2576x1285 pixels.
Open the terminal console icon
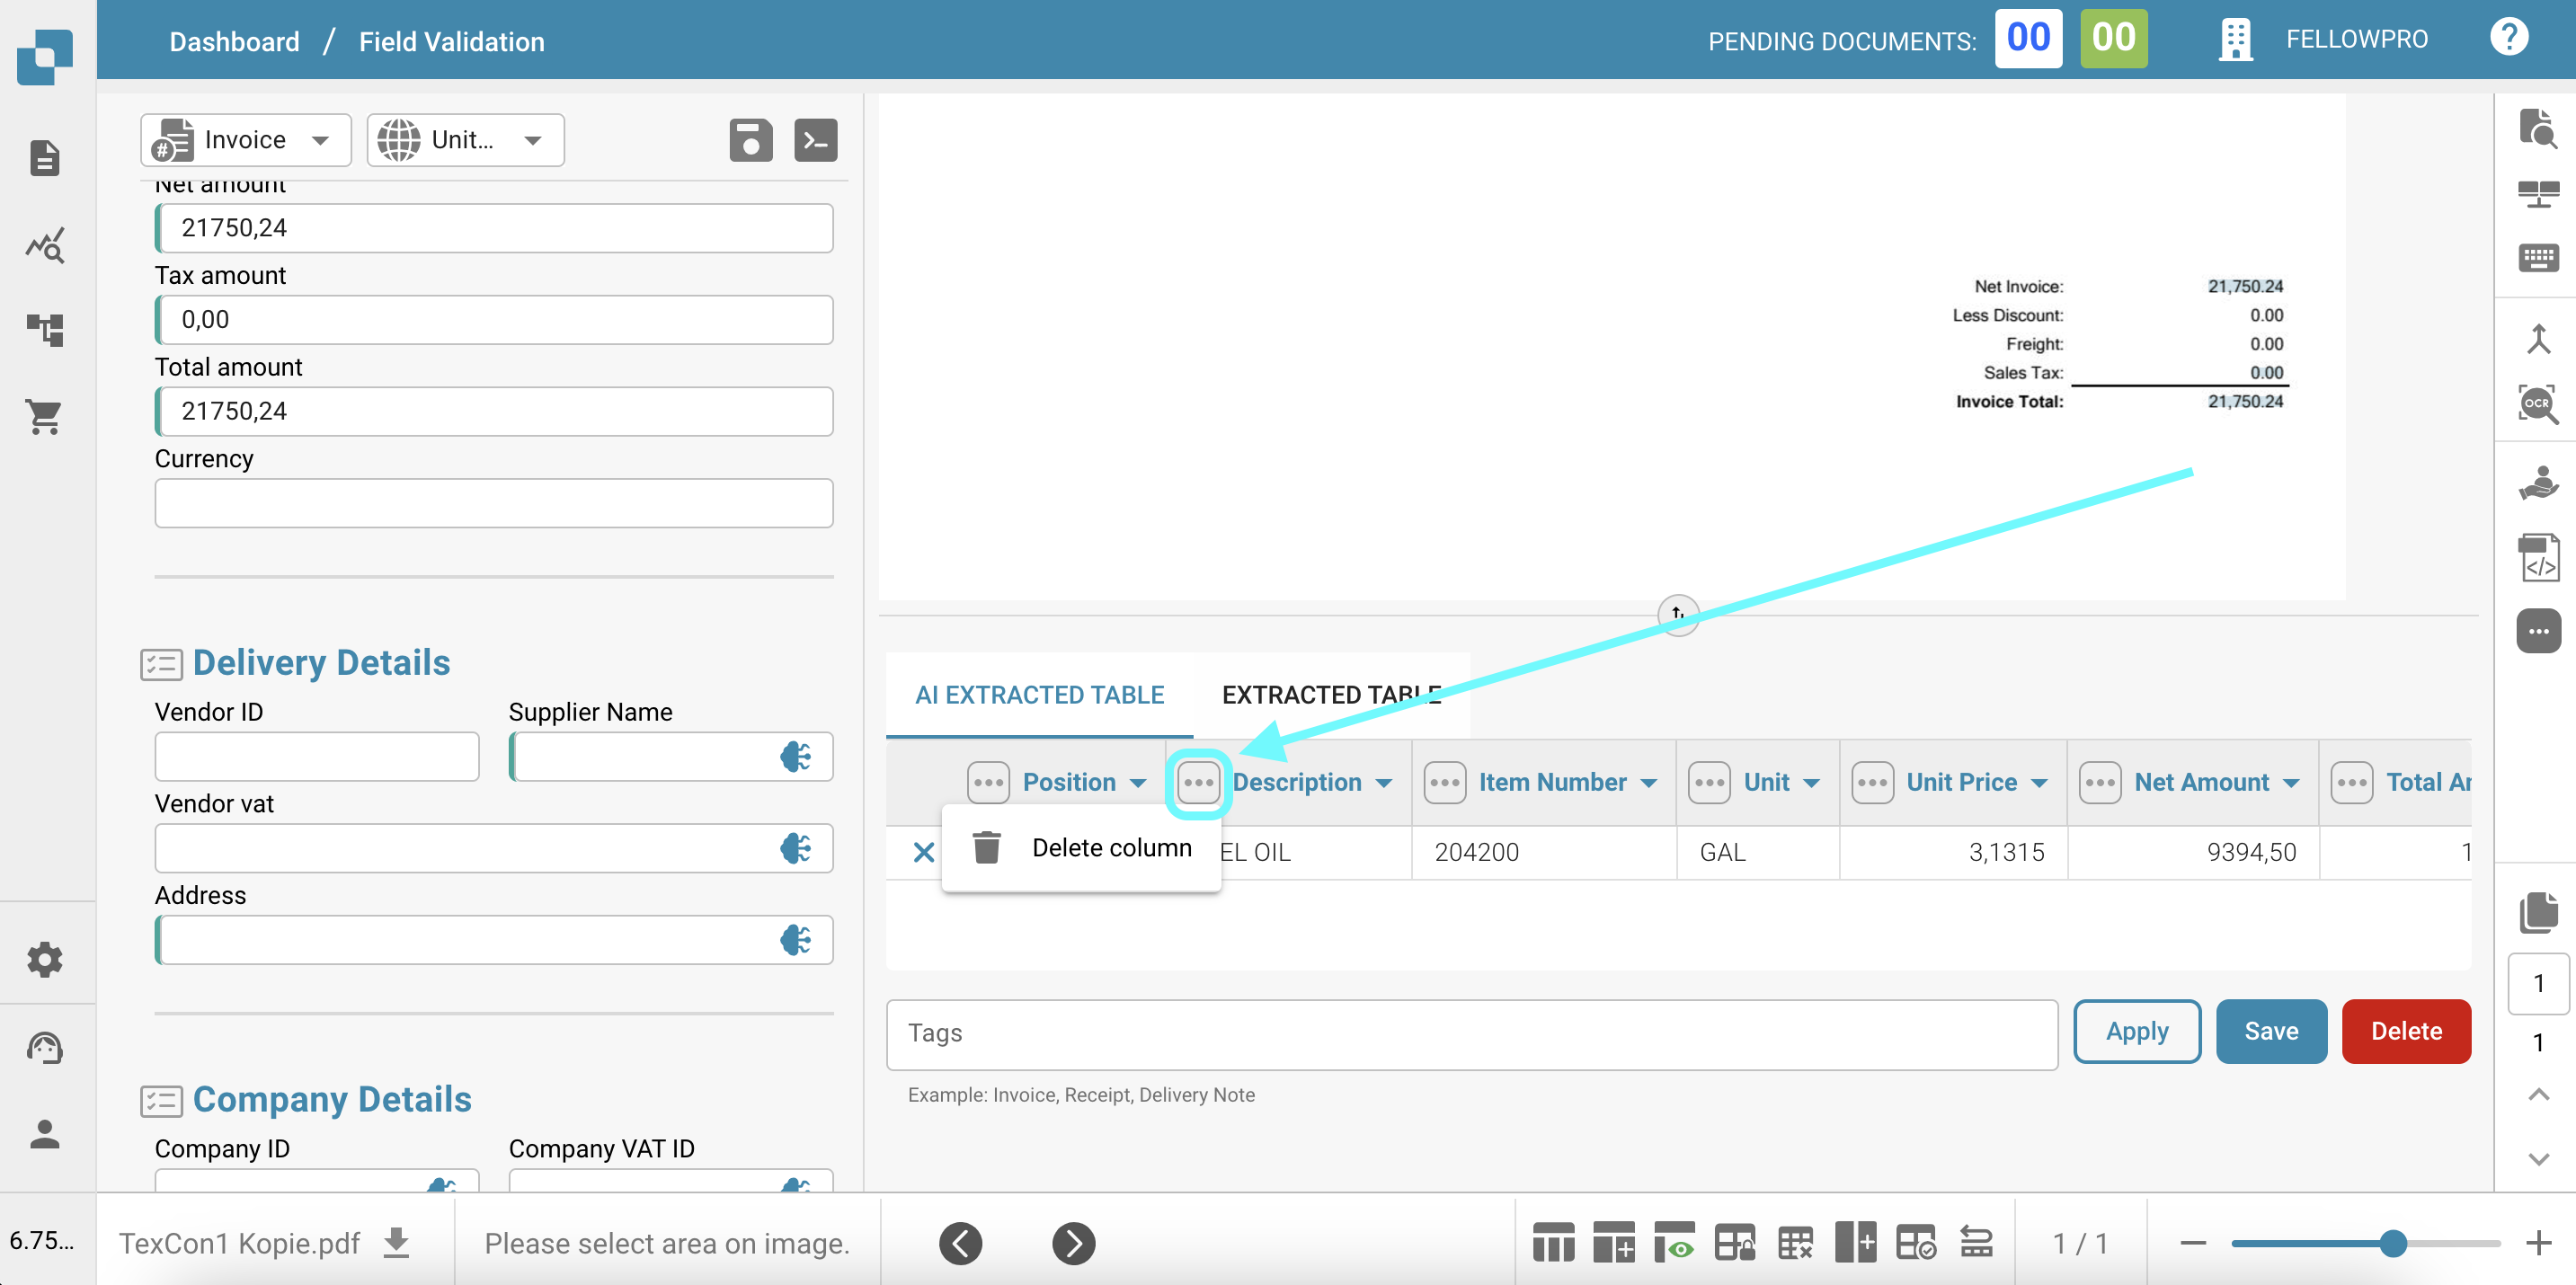815,140
